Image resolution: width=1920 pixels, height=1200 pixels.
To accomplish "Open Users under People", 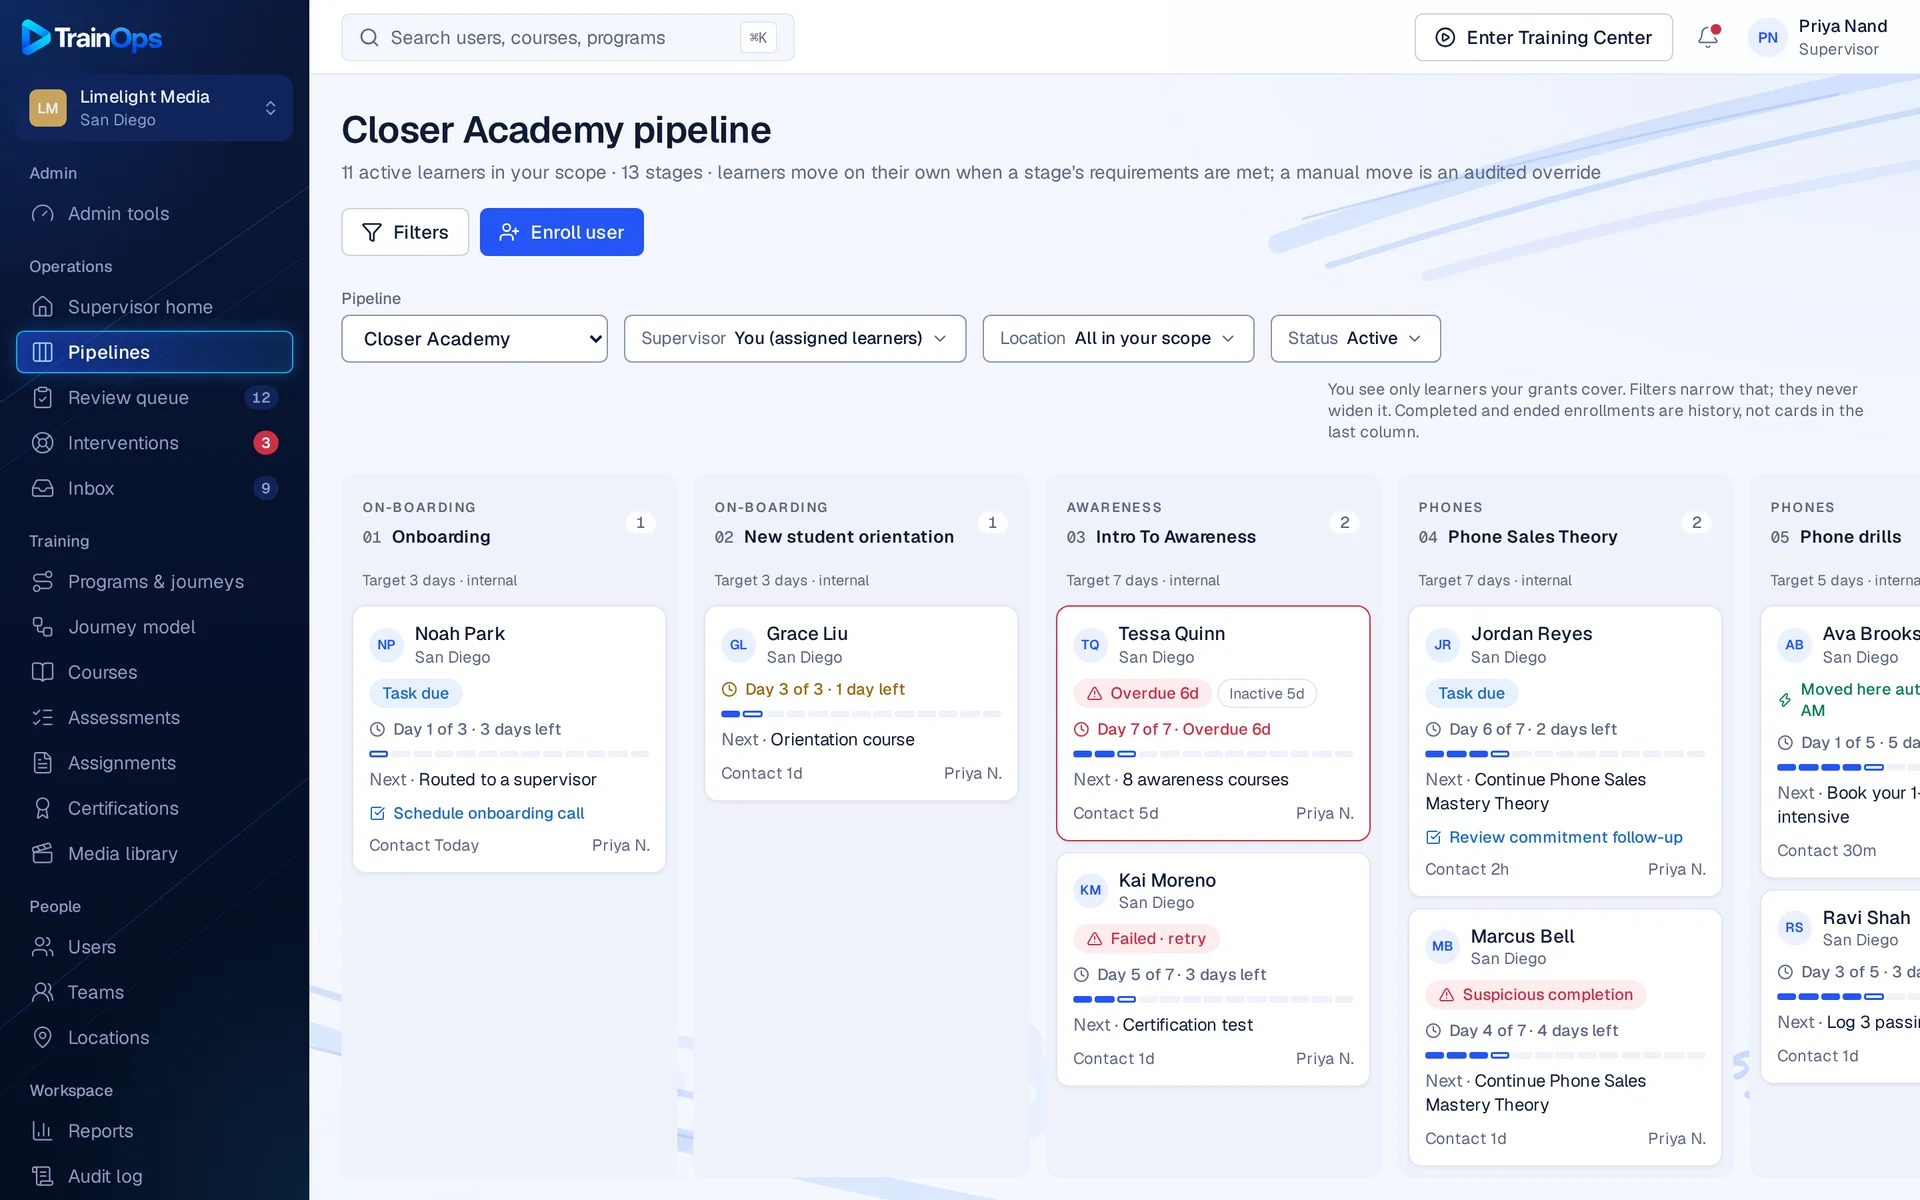I will pyautogui.click(x=154, y=947).
